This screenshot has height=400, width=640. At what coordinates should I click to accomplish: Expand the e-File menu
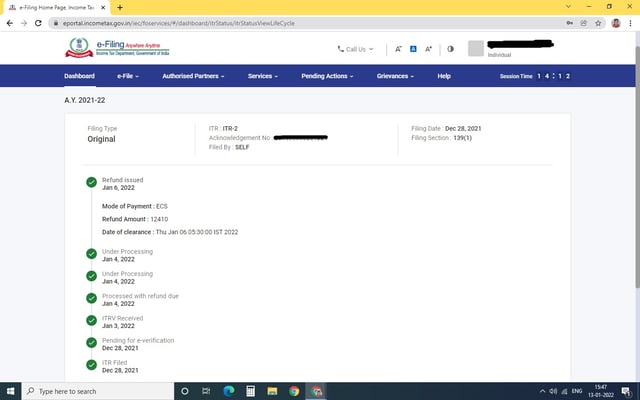[128, 76]
